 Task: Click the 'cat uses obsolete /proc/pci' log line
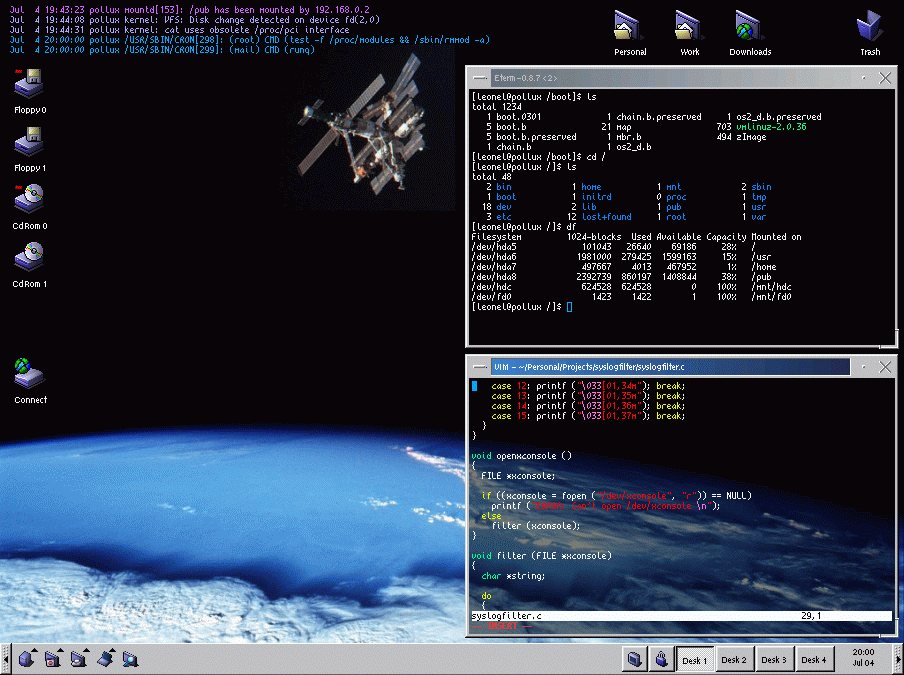(x=179, y=30)
